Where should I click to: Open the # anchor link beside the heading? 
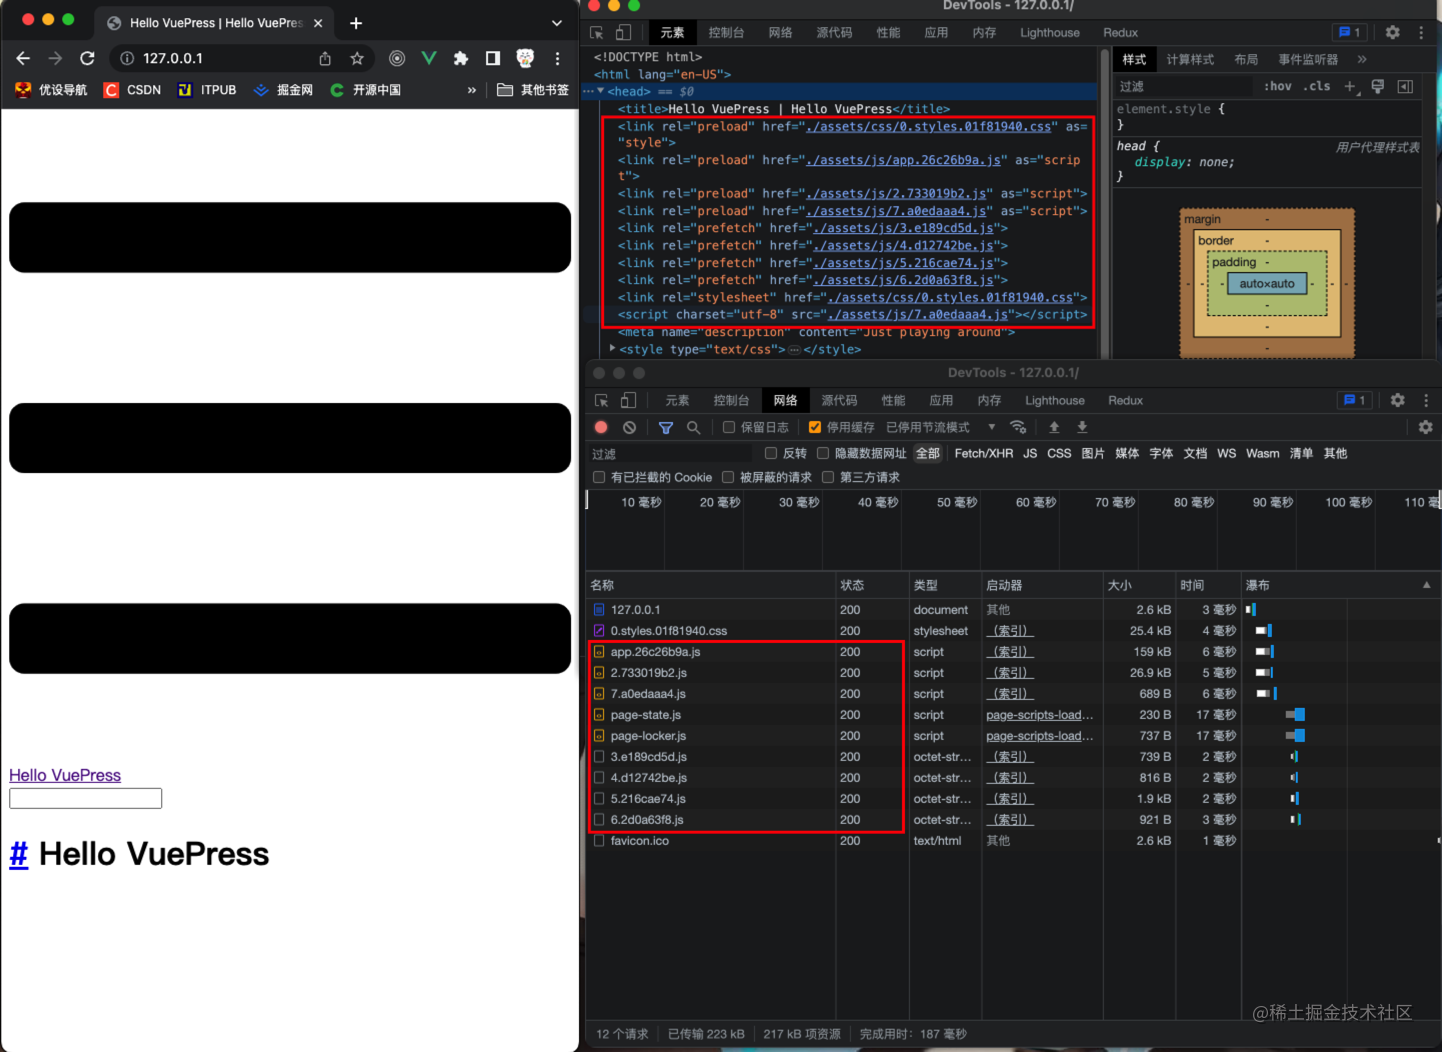19,854
